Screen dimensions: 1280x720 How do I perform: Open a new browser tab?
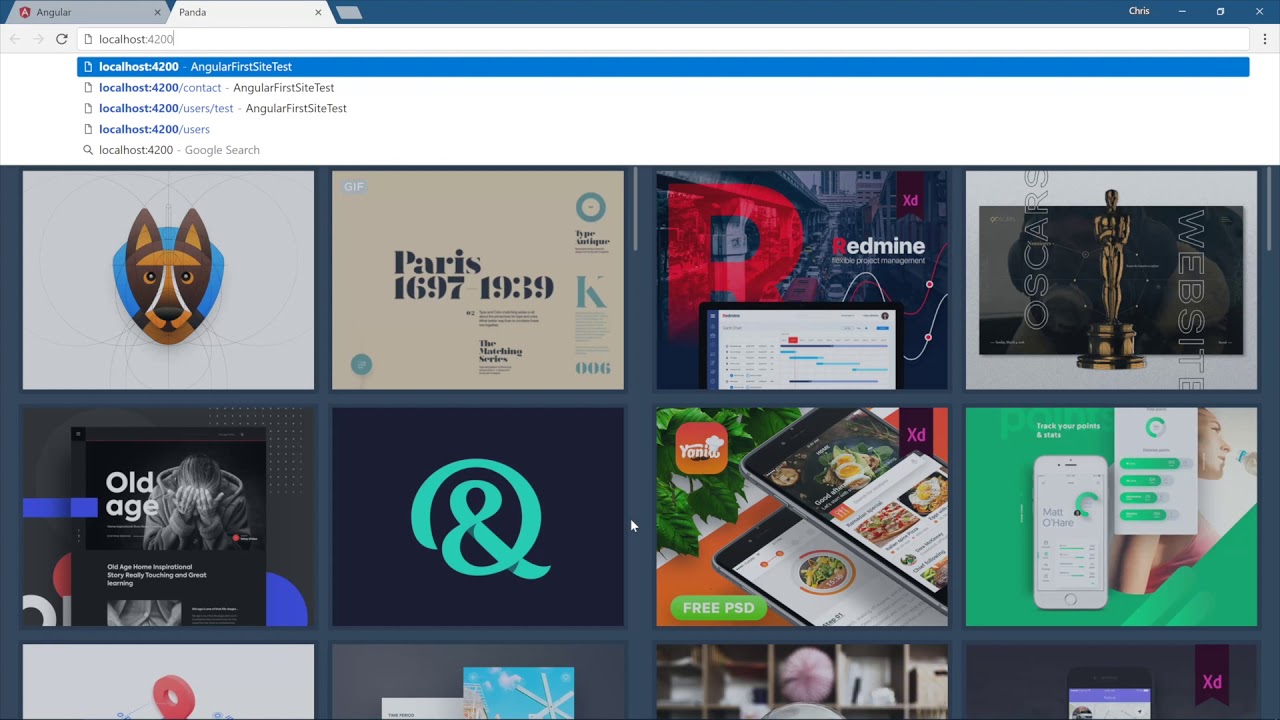348,12
